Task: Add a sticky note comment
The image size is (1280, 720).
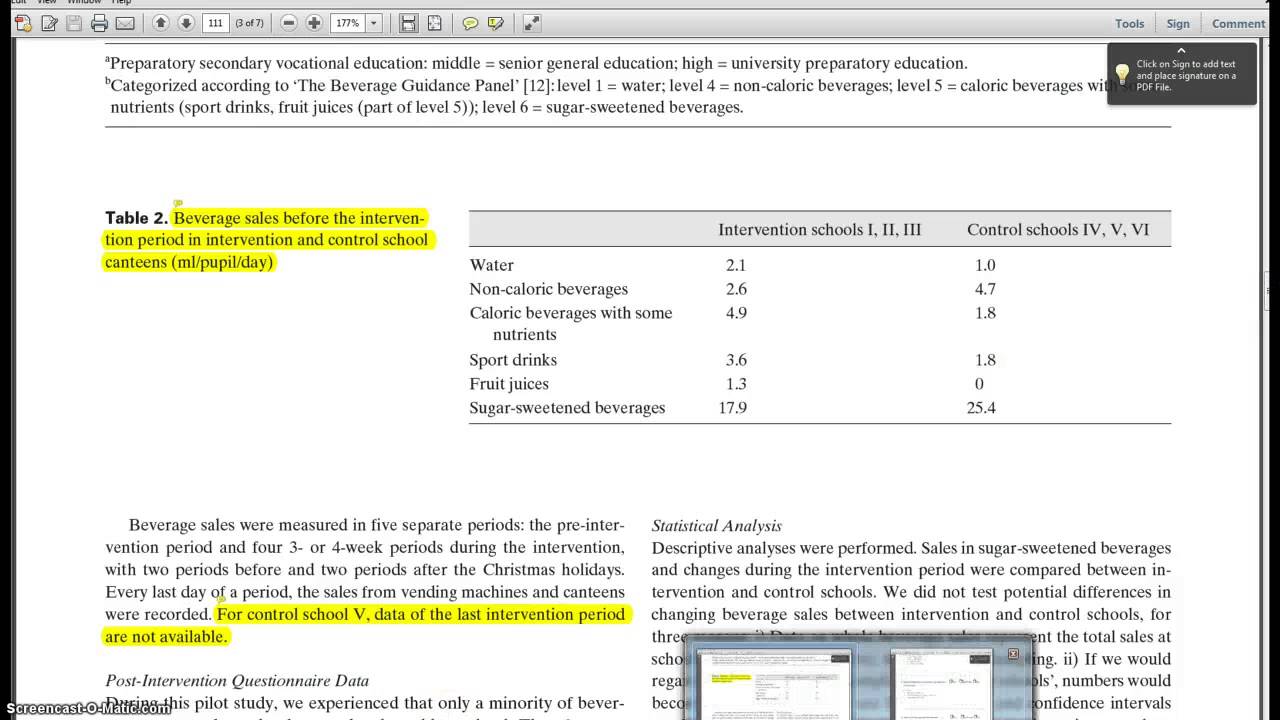Action: click(470, 23)
